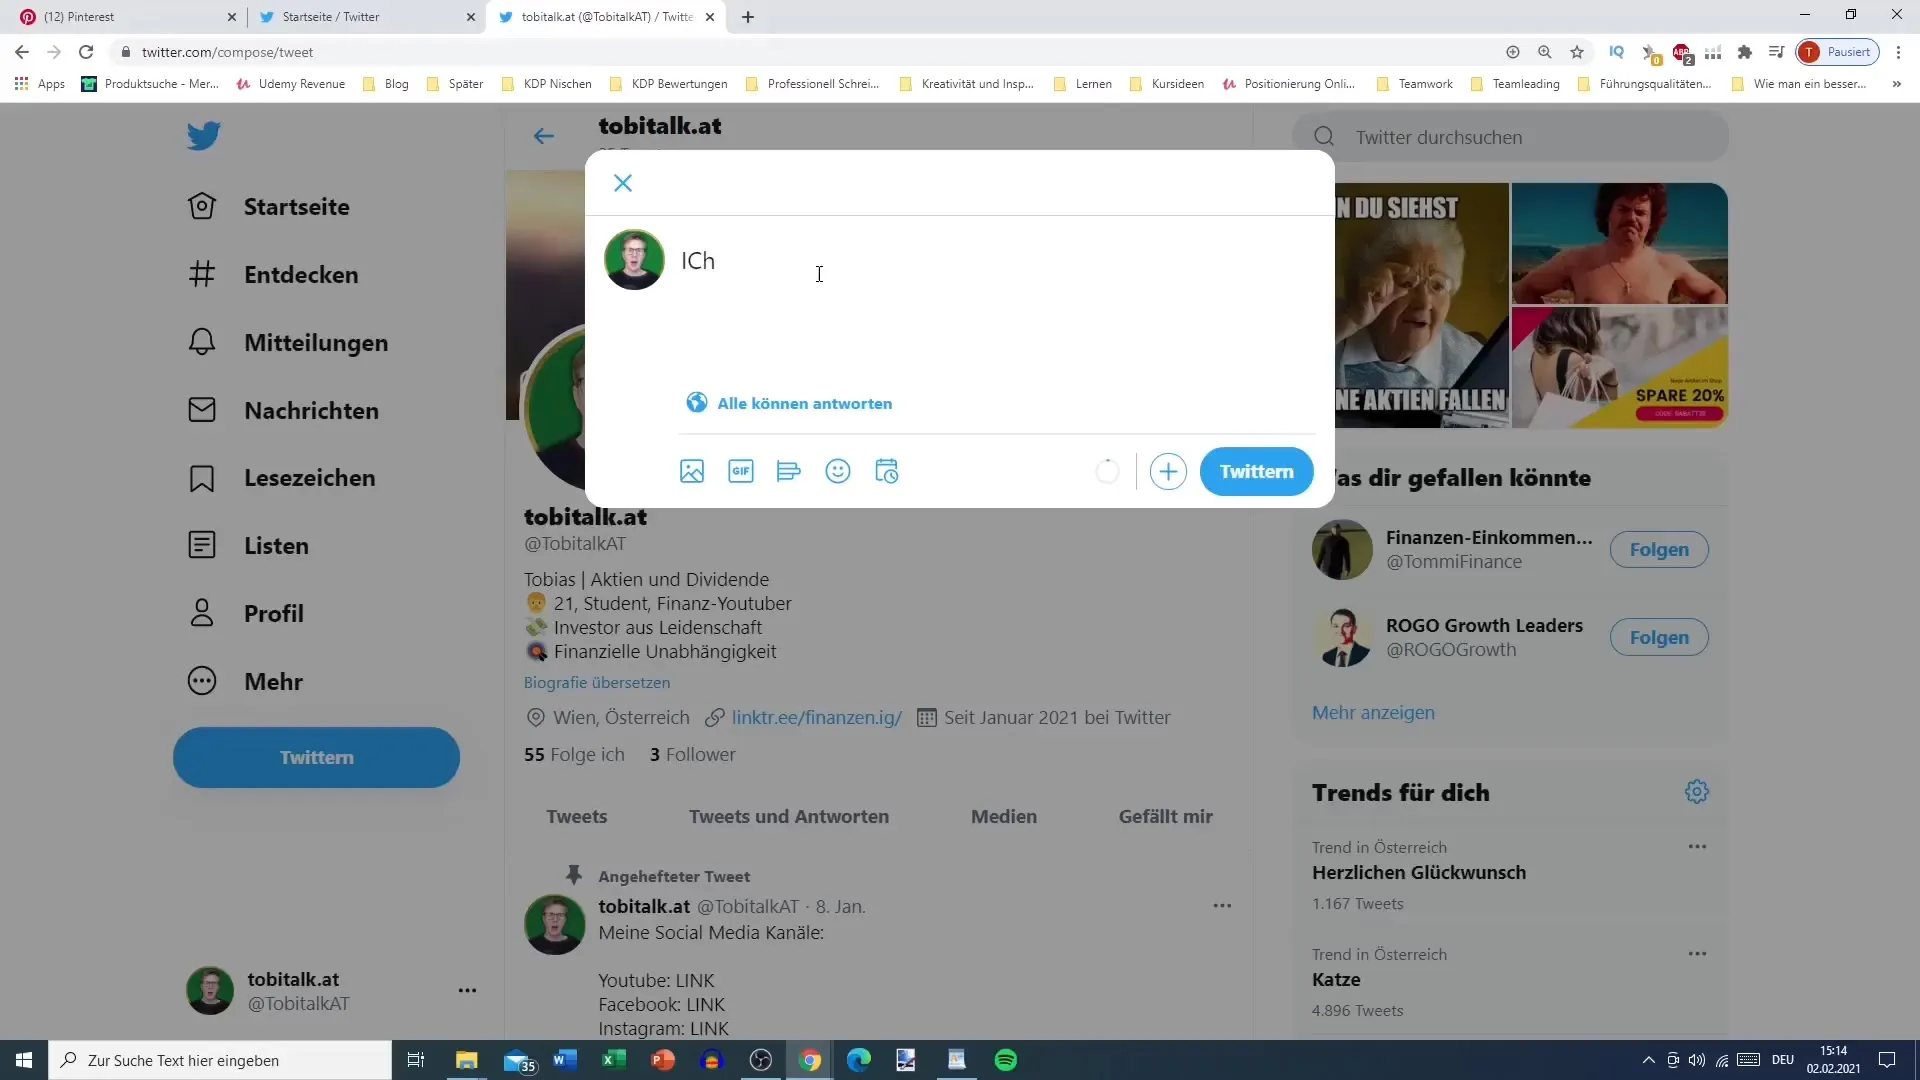
Task: Open the Katze trend
Action: (1336, 980)
